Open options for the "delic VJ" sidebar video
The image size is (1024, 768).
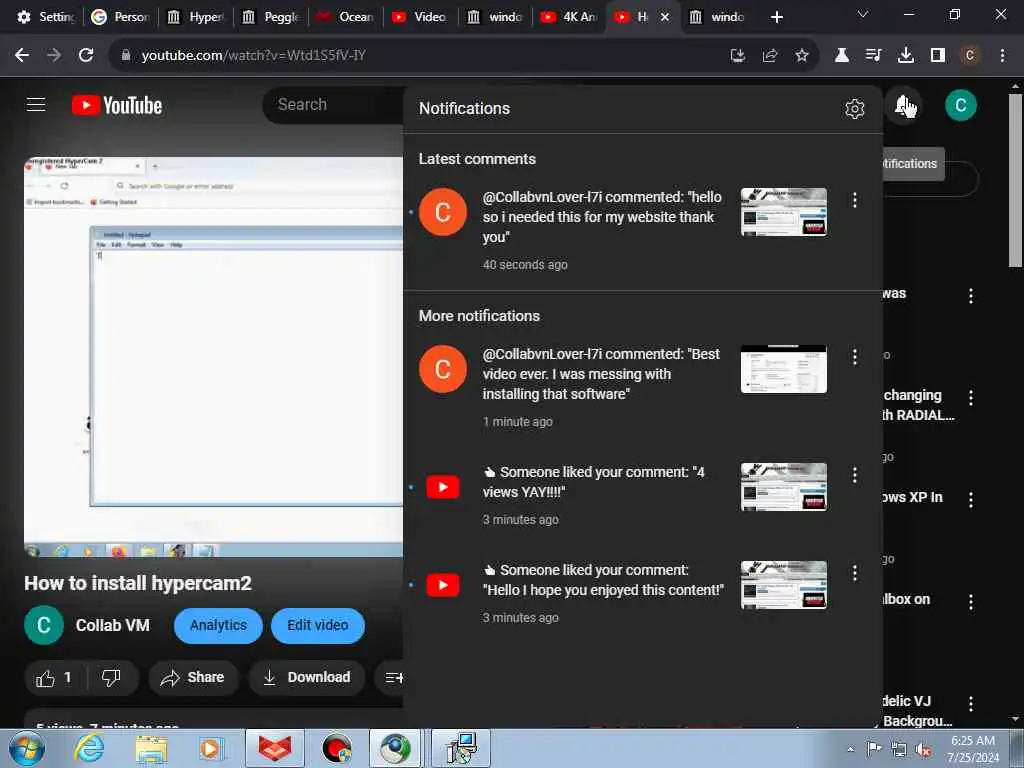pyautogui.click(x=971, y=703)
